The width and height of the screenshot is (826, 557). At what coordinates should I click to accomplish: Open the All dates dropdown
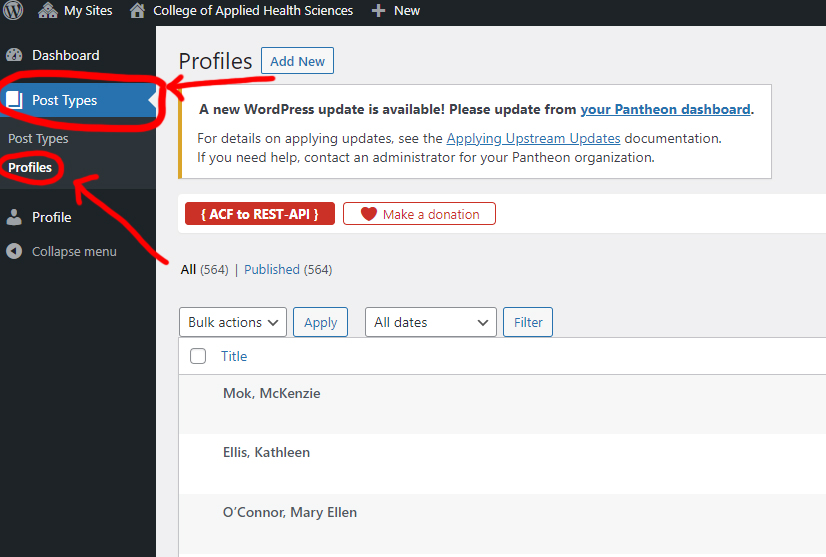pos(431,322)
